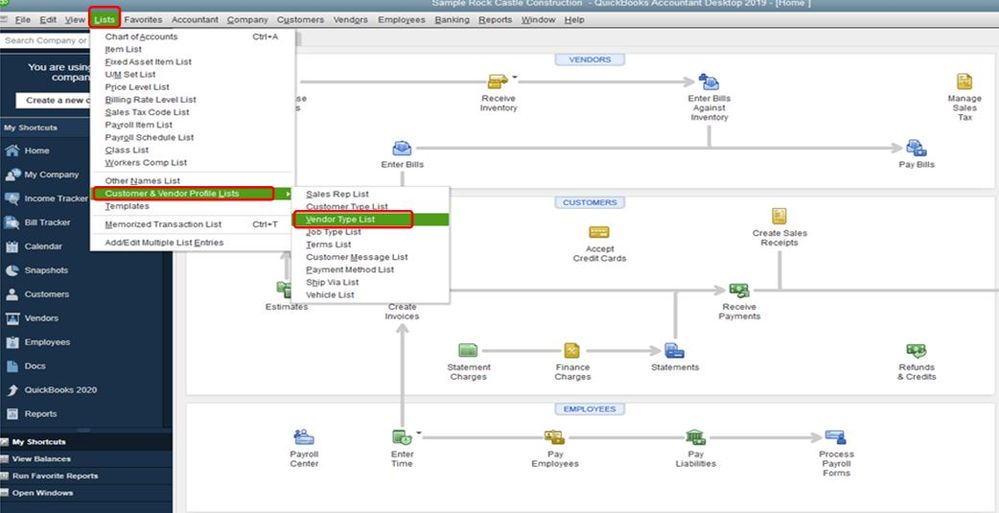Open Refunds & Credits icon
The width and height of the screenshot is (999, 513).
pyautogui.click(x=916, y=351)
